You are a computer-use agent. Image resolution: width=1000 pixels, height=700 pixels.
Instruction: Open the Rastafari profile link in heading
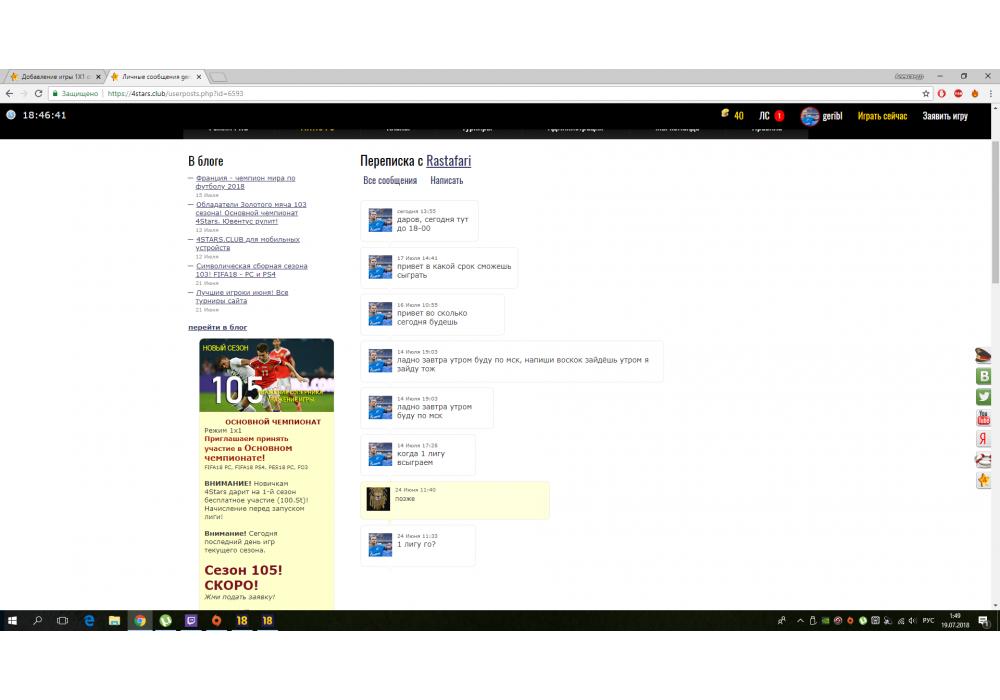tap(448, 161)
